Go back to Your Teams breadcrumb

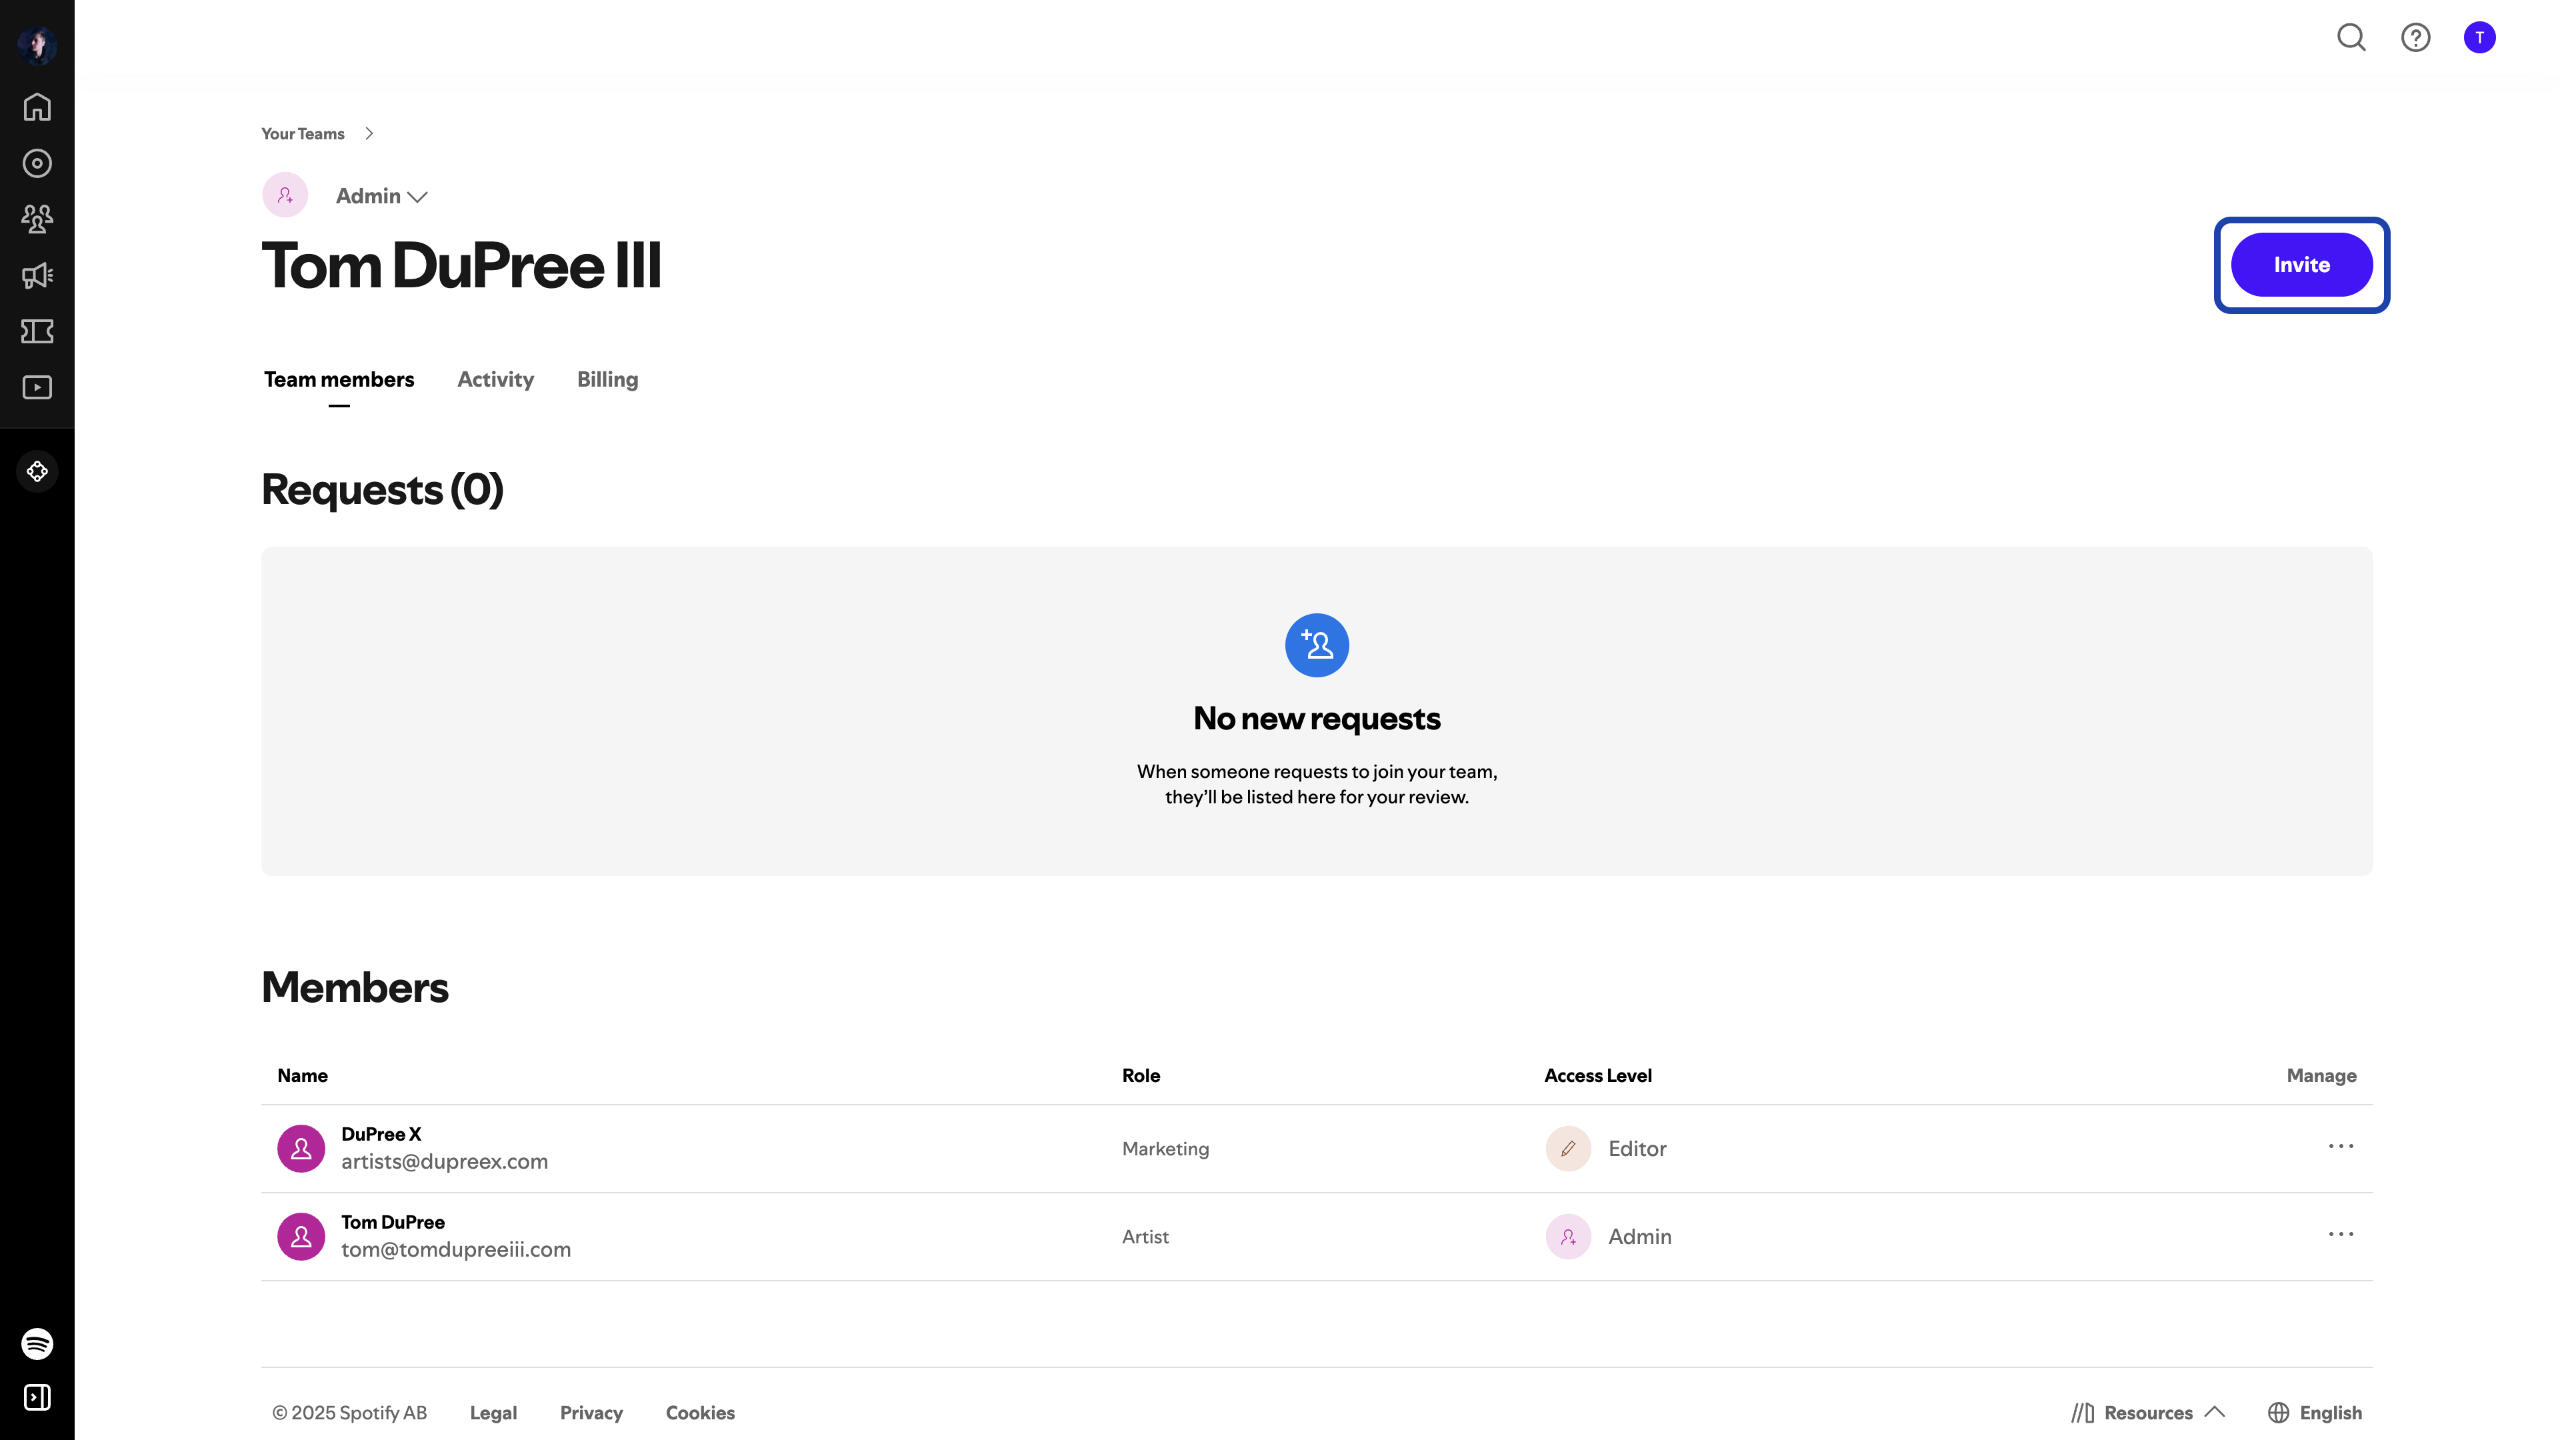click(302, 134)
